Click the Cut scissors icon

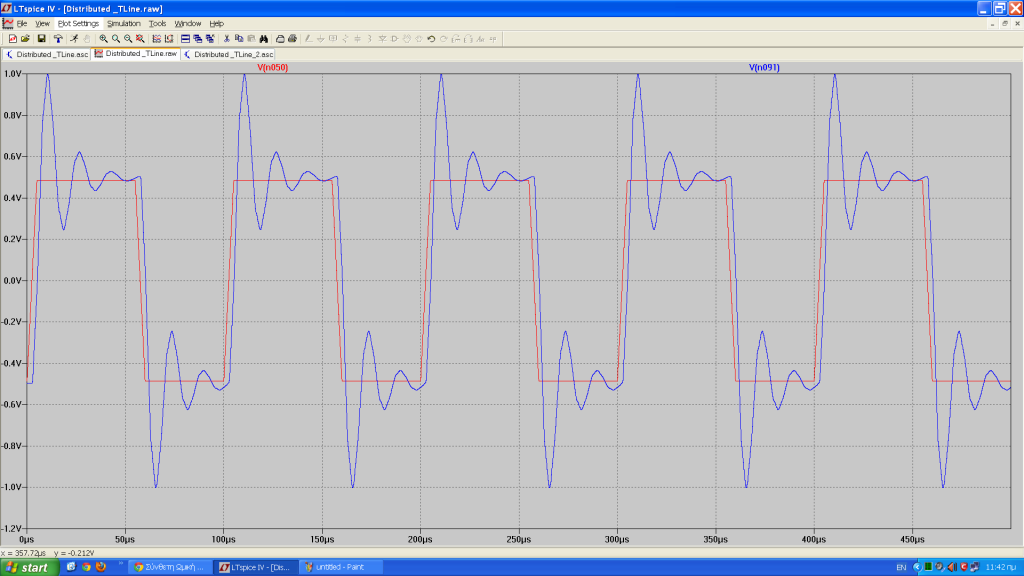tap(227, 38)
